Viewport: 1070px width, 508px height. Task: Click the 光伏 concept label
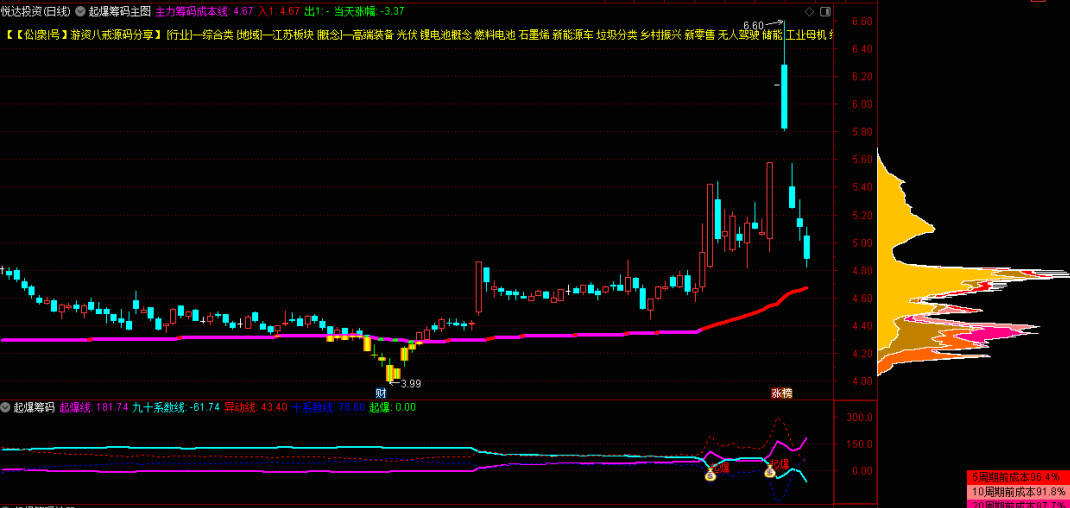[x=407, y=35]
